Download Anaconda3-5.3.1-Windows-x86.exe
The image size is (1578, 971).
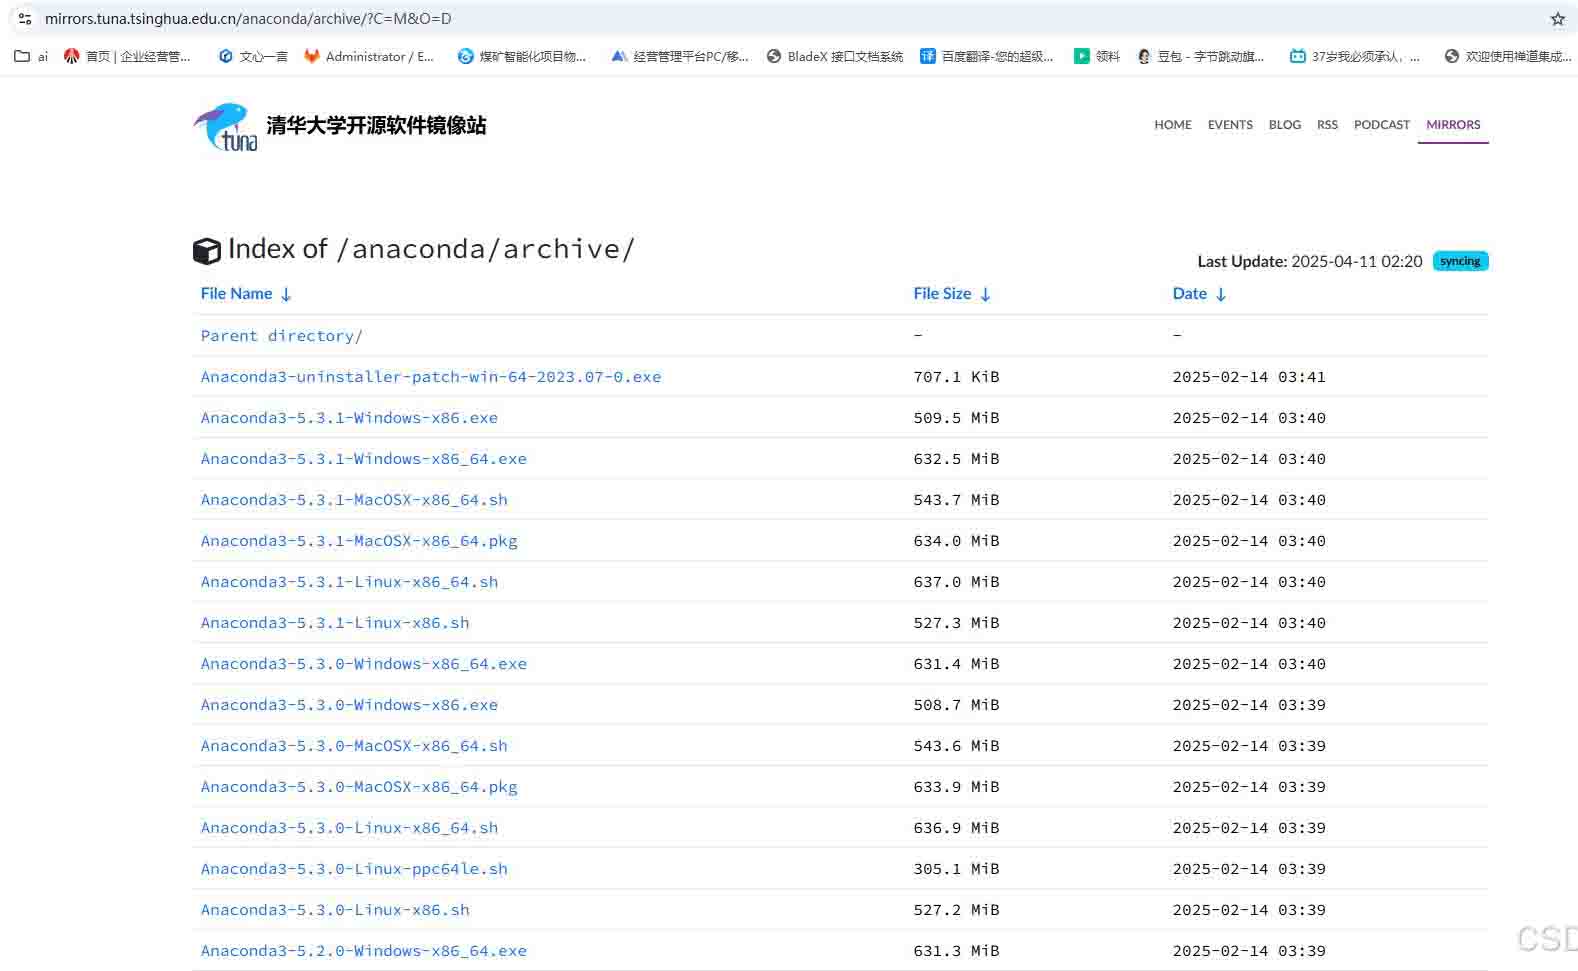[x=349, y=418]
